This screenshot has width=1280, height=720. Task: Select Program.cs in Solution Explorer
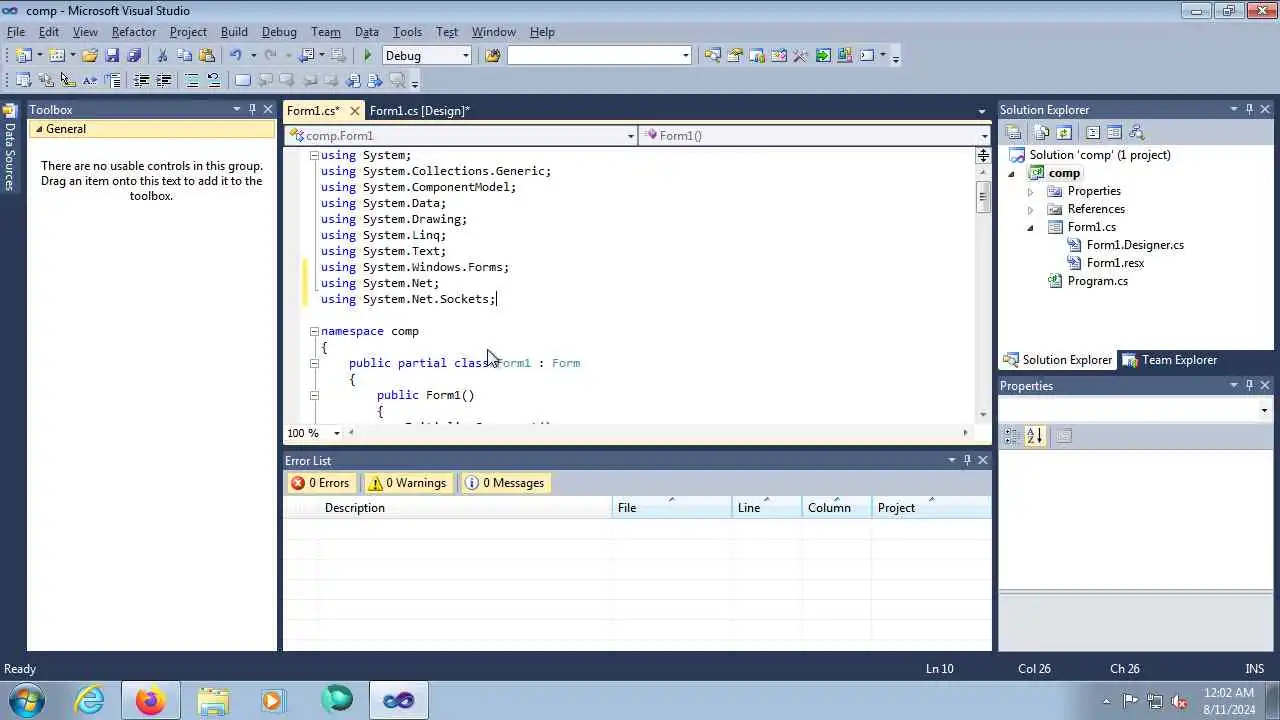(1097, 281)
